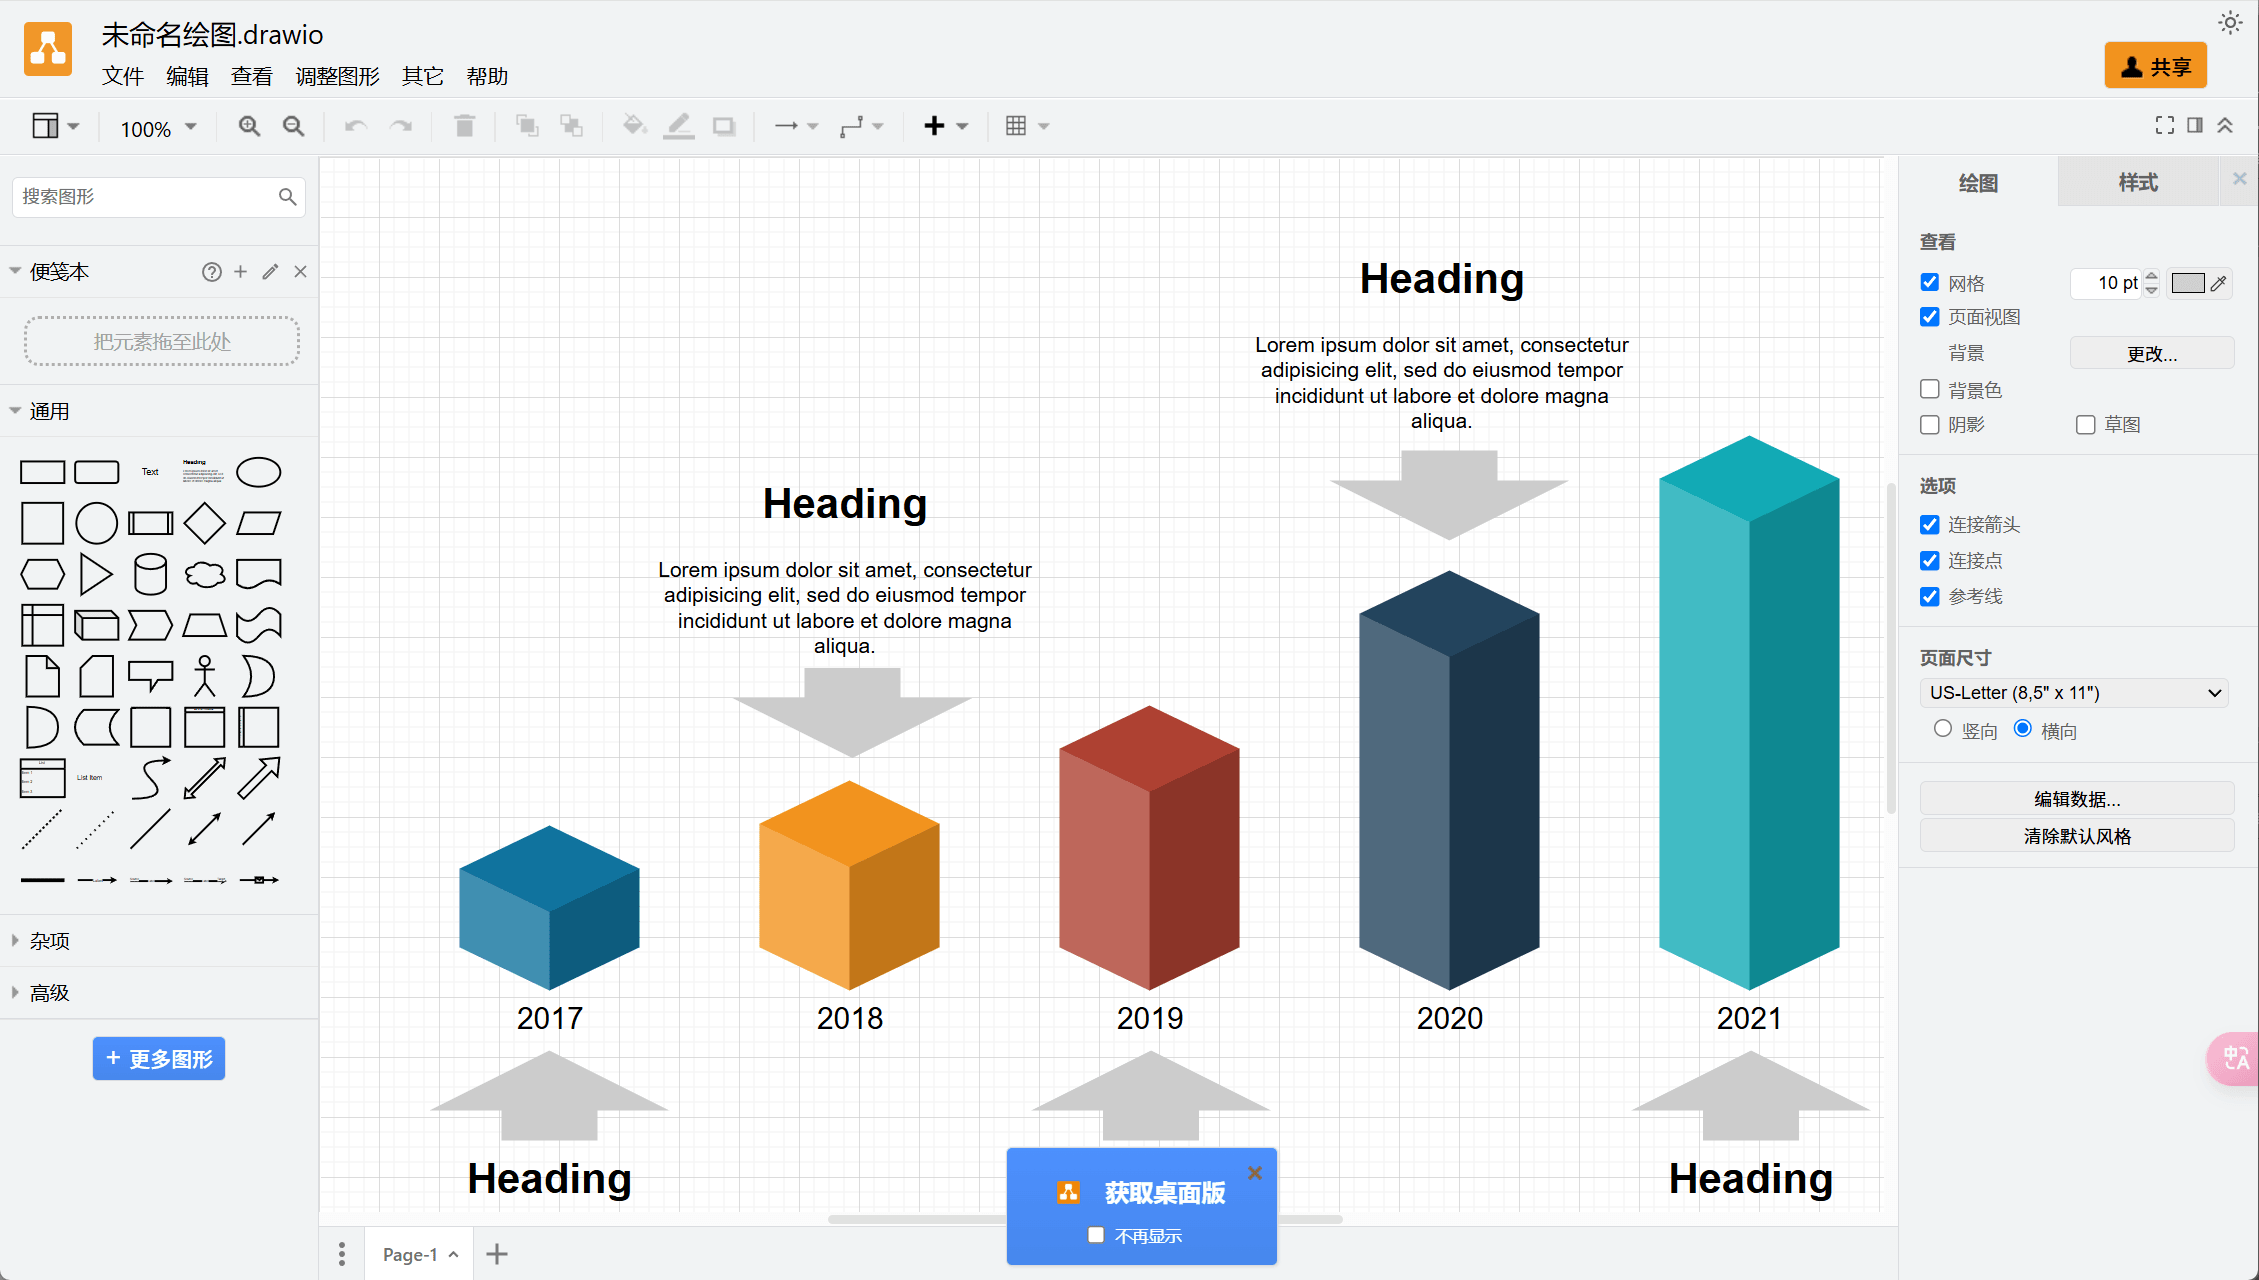The height and width of the screenshot is (1280, 2259).
Task: Open the 文件 menu
Action: pos(122,76)
